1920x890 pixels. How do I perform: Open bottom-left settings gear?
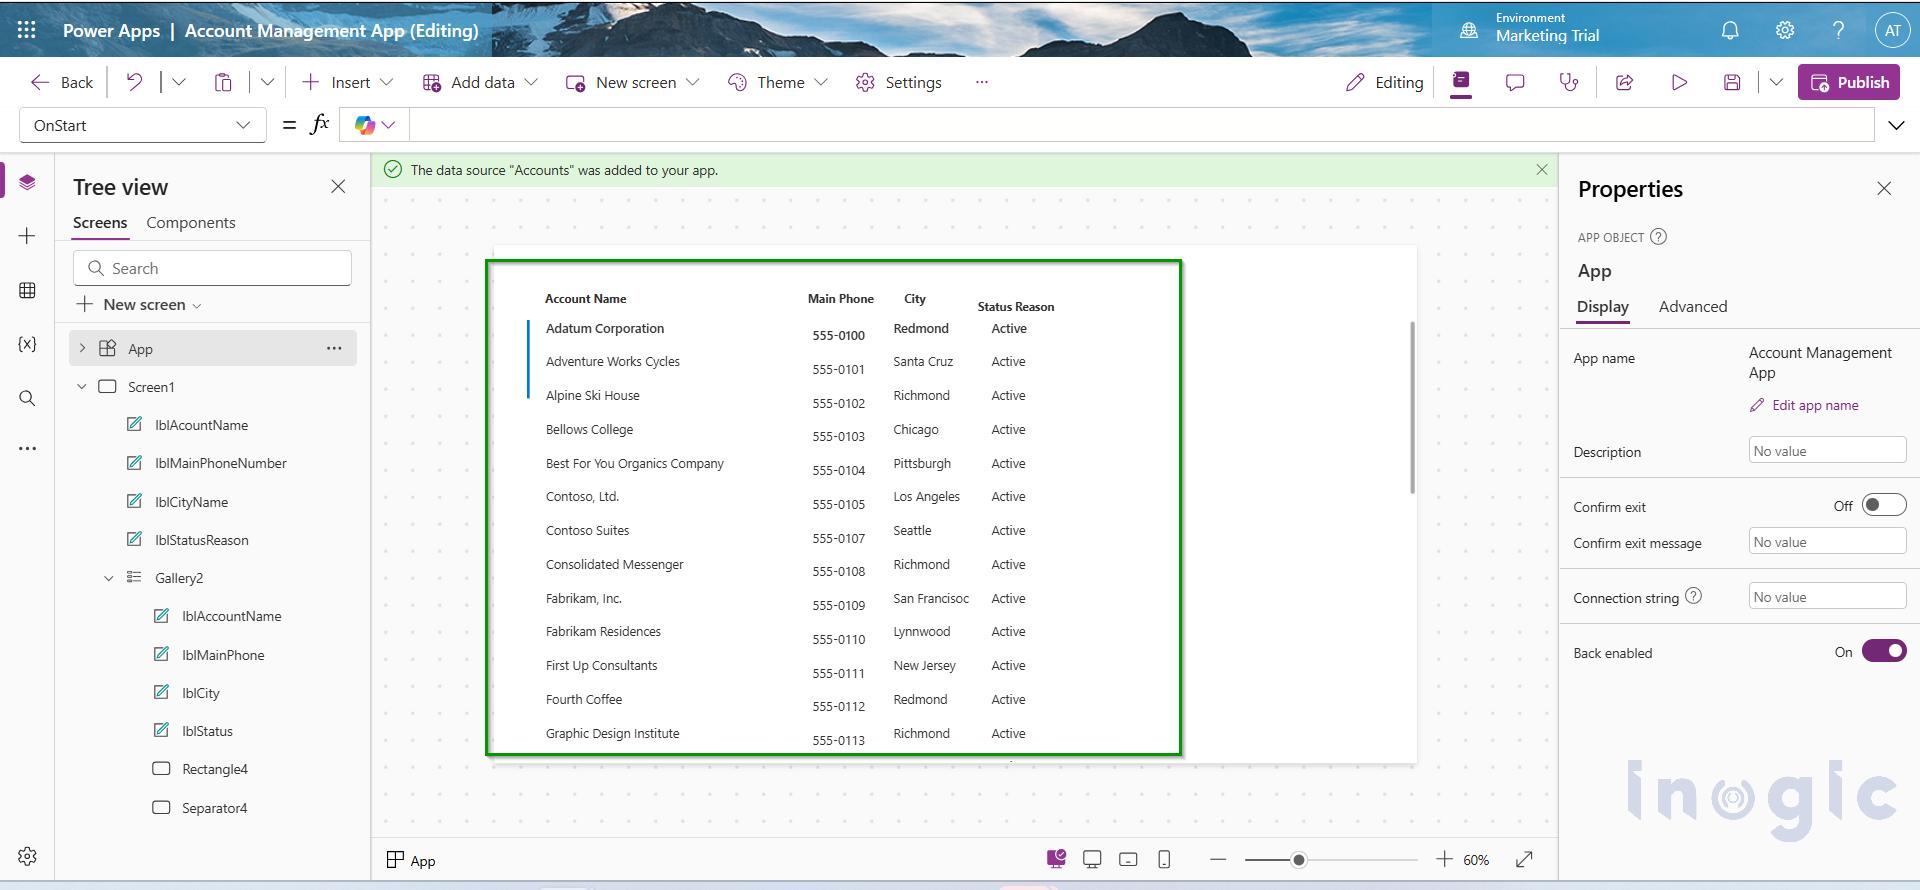point(27,856)
